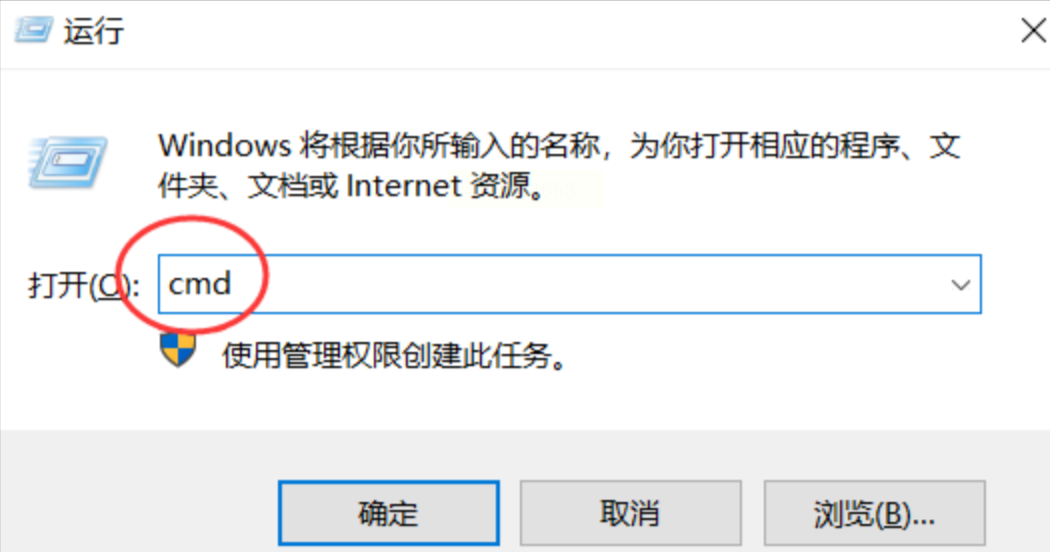Click blank space right of cmd in field
This screenshot has height=552, width=1050.
click(x=589, y=285)
